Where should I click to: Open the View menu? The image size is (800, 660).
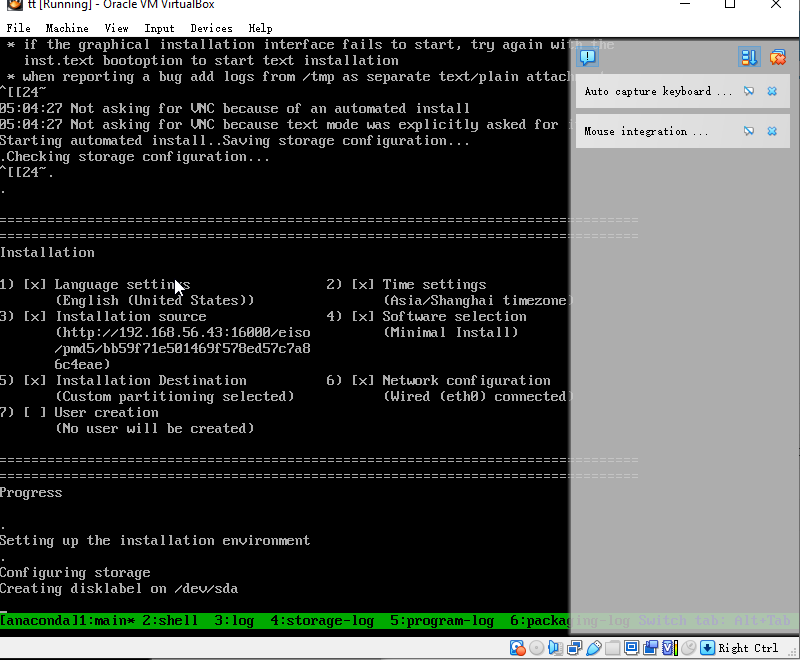point(116,28)
